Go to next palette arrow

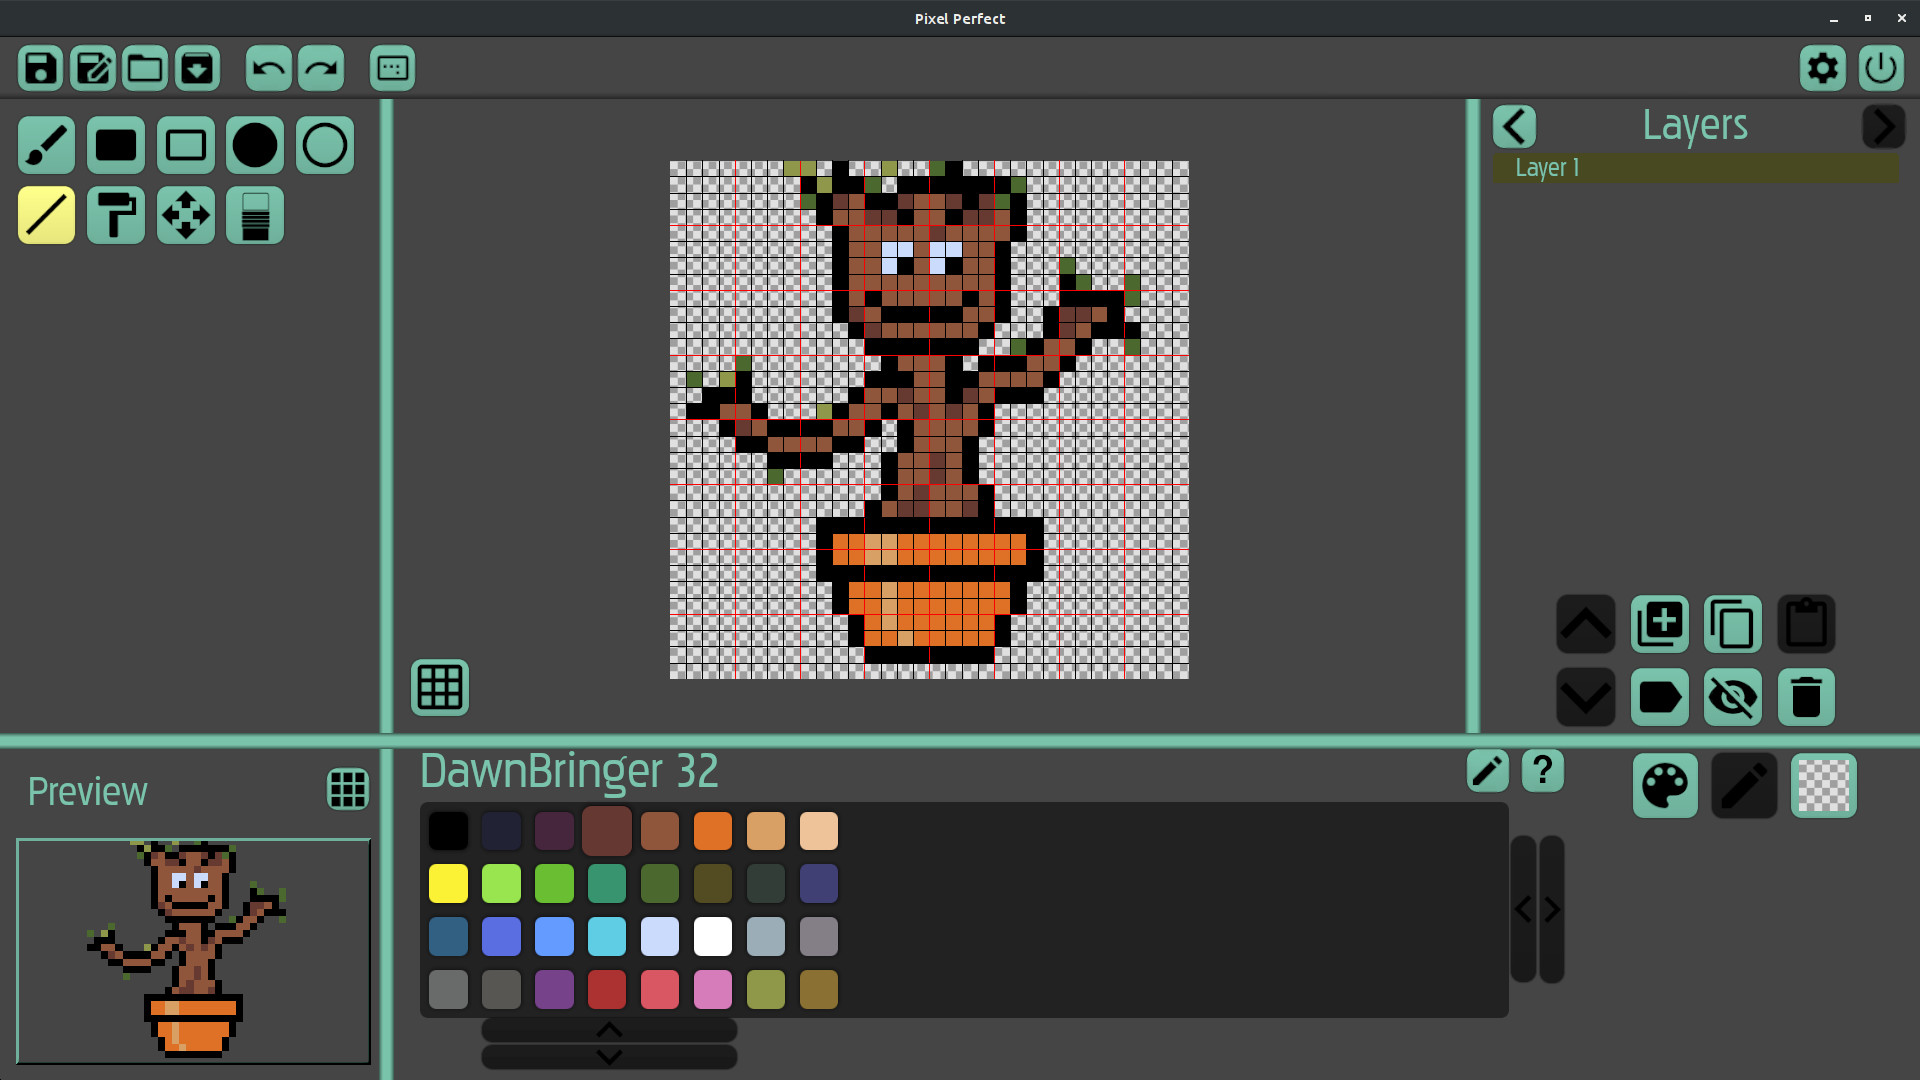click(1551, 909)
